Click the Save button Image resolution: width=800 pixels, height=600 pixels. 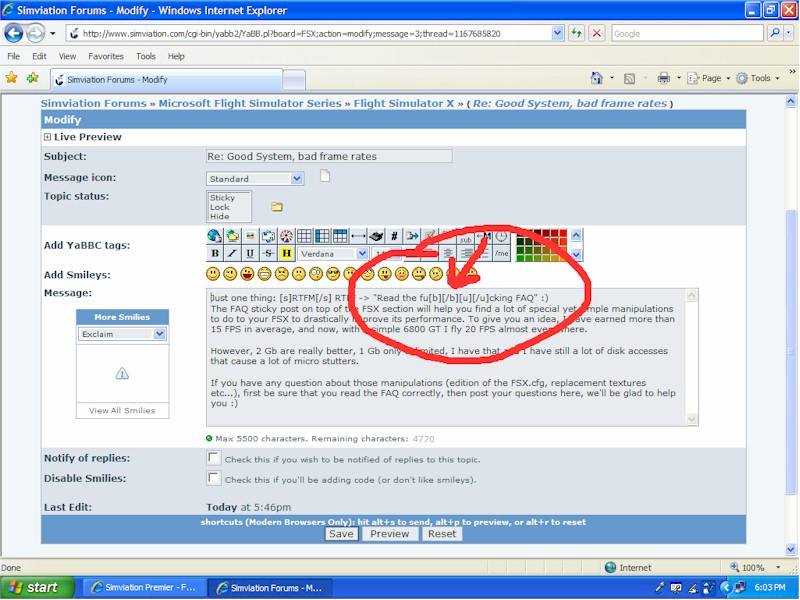click(x=341, y=534)
